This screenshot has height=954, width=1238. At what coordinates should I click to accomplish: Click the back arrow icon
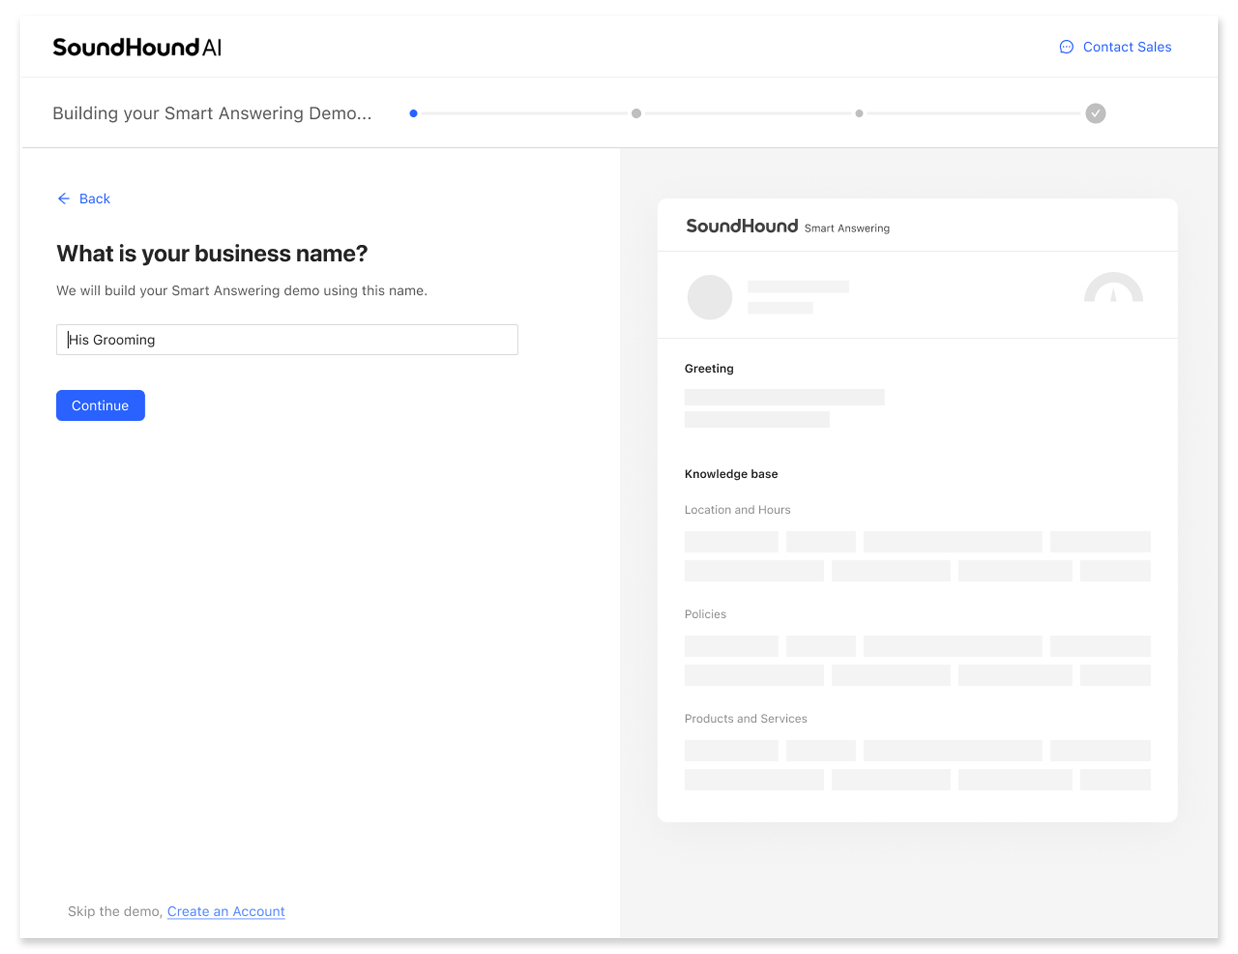point(63,198)
